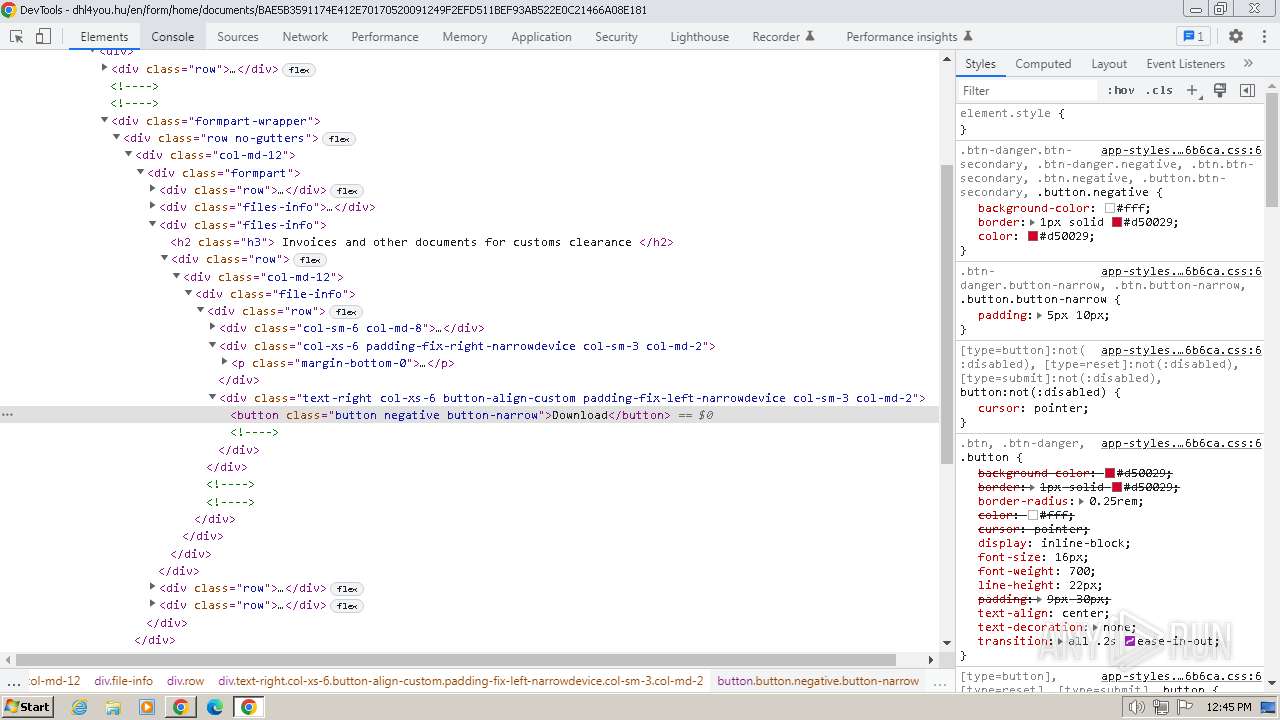Add a new style rule with plus icon
Image resolution: width=1280 pixels, height=720 pixels.
(x=1192, y=90)
